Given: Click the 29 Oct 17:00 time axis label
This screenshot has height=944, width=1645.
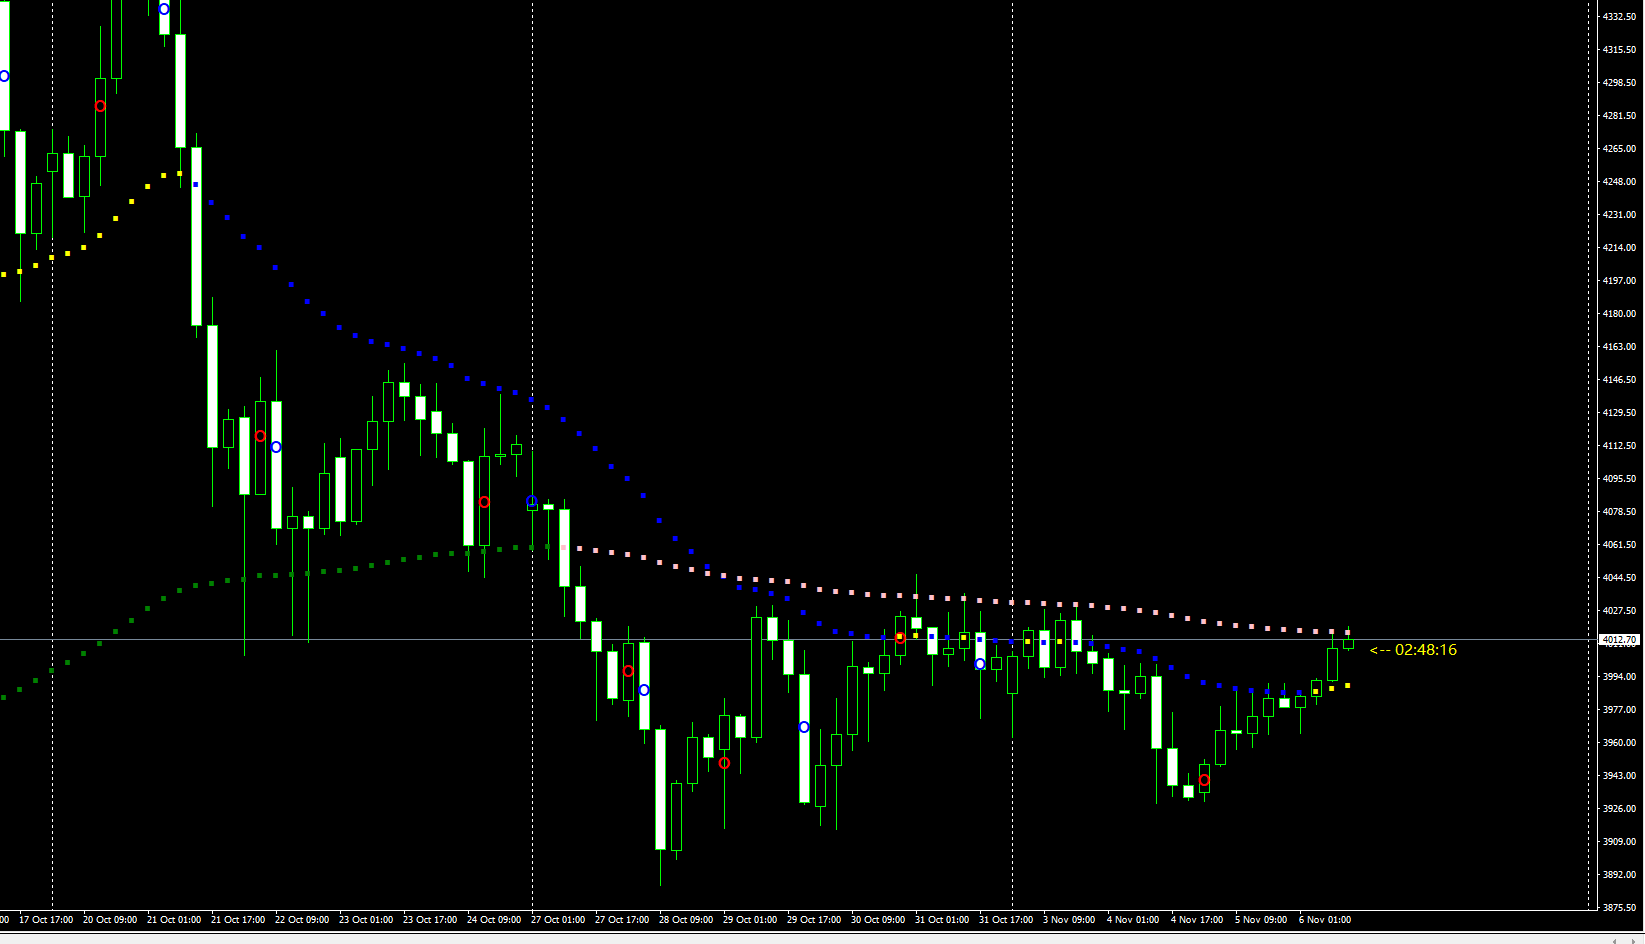Looking at the screenshot, I should point(814,920).
